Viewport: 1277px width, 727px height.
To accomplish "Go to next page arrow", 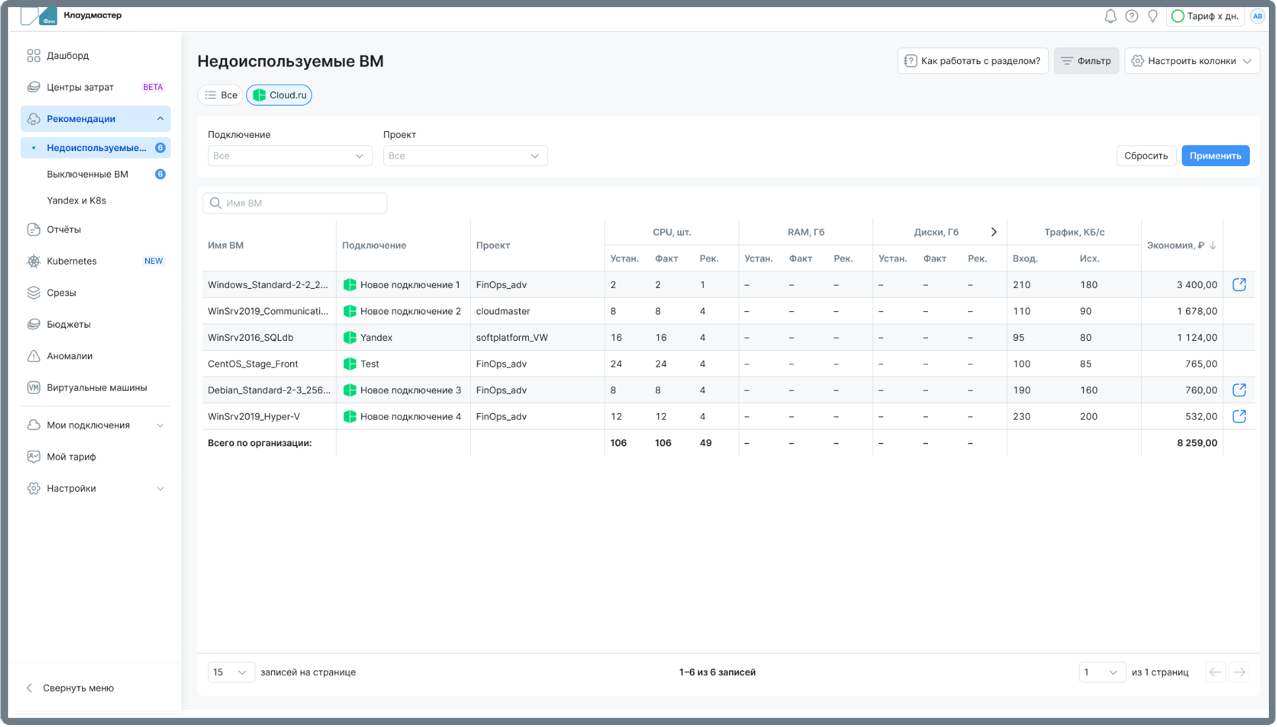I will tap(1239, 672).
